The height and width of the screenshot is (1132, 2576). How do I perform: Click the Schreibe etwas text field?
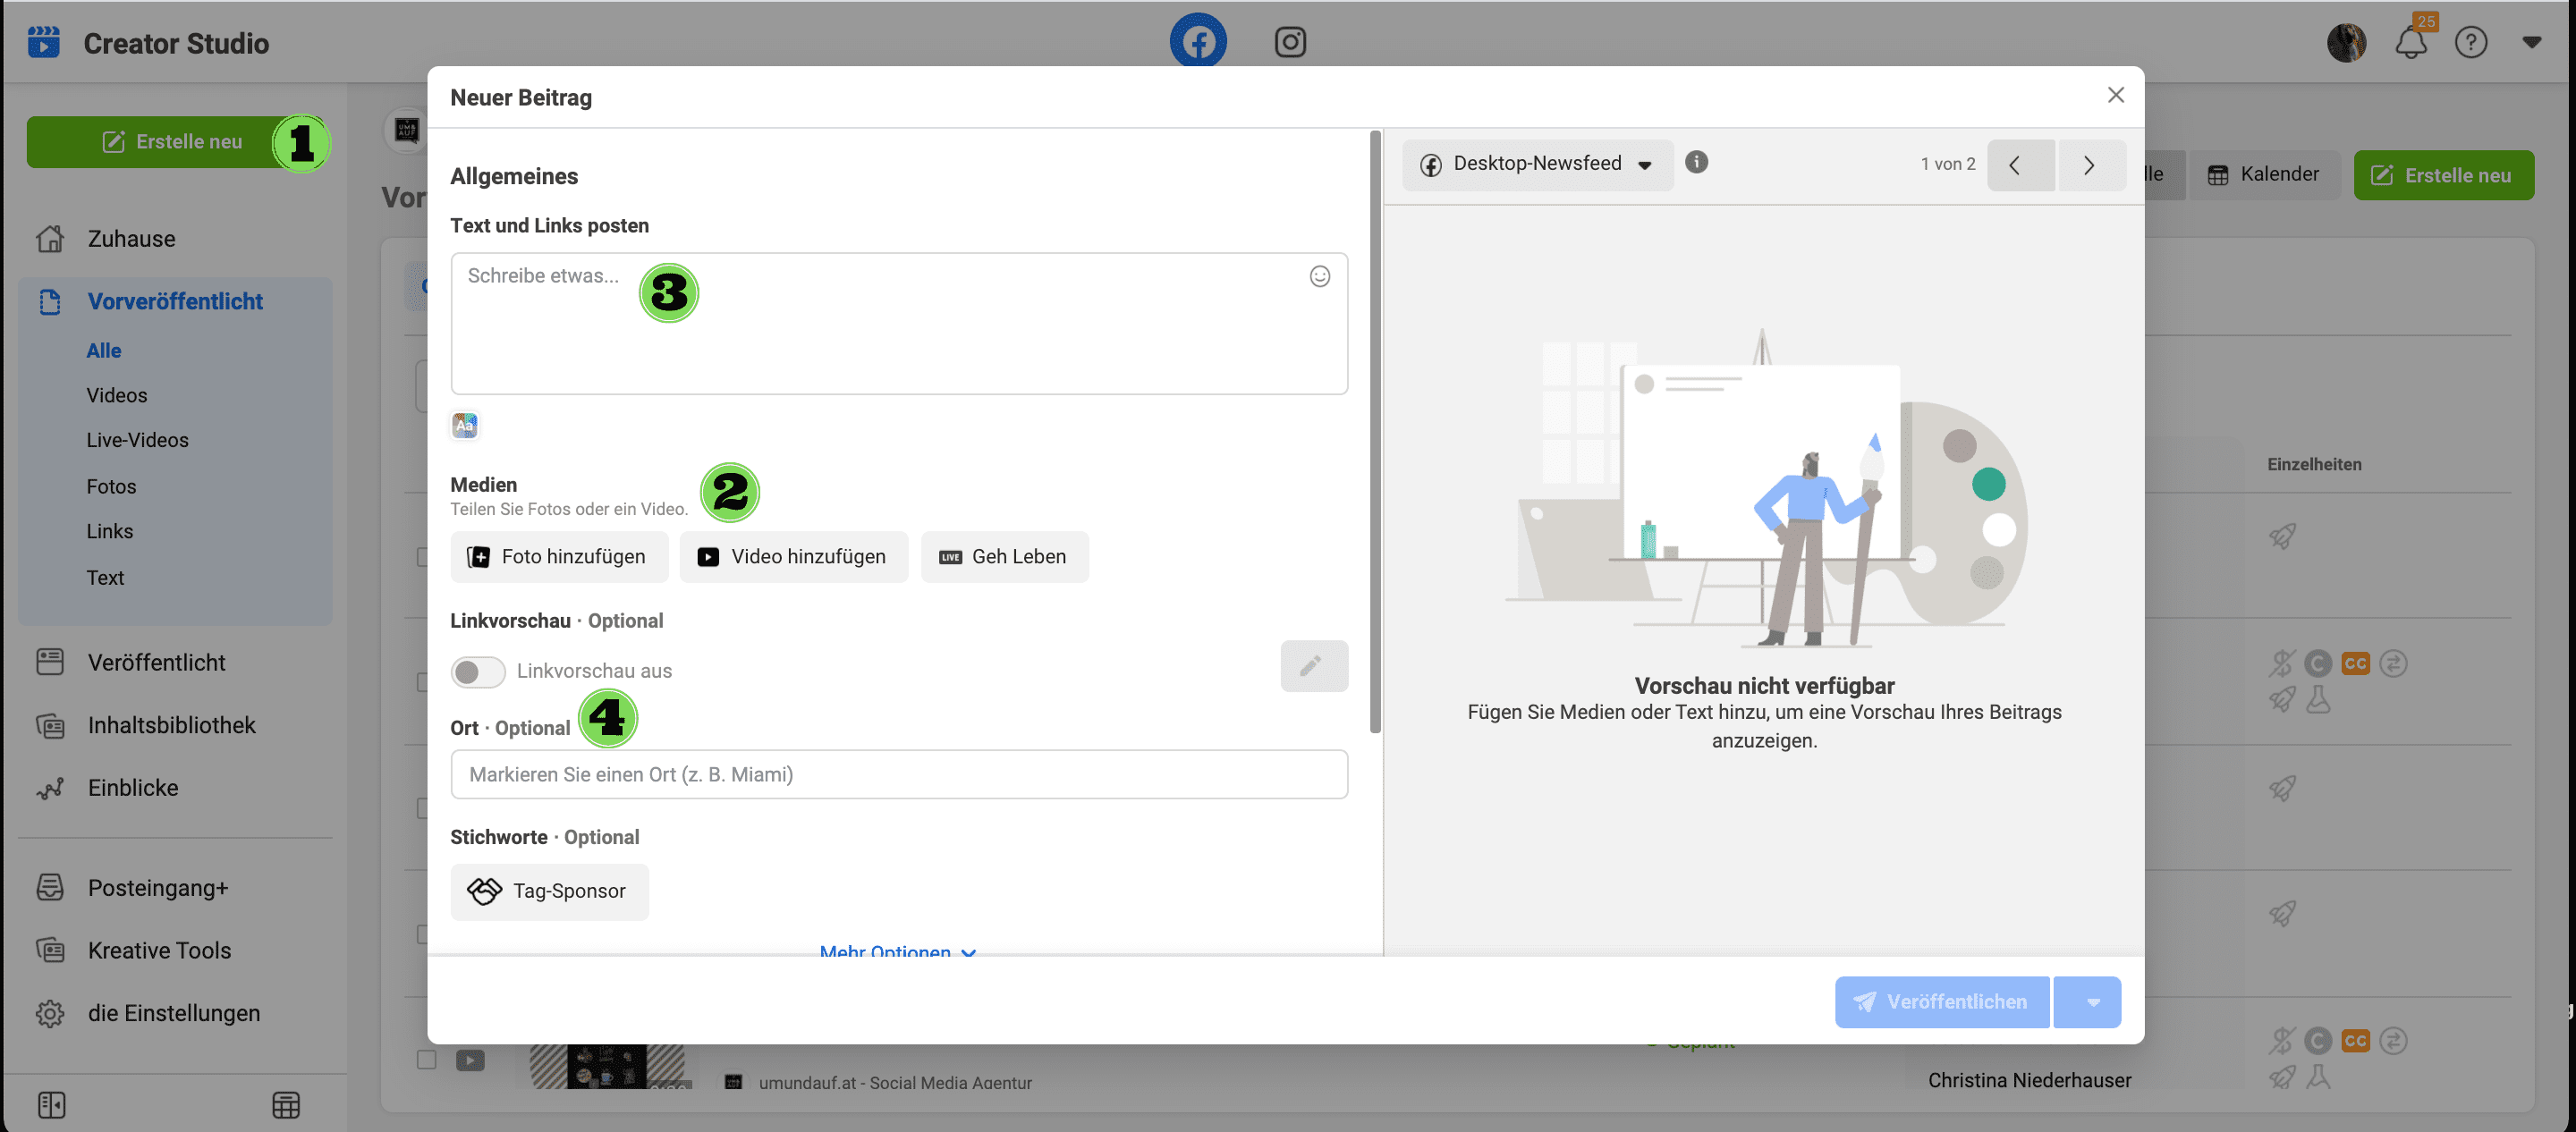tap(899, 324)
